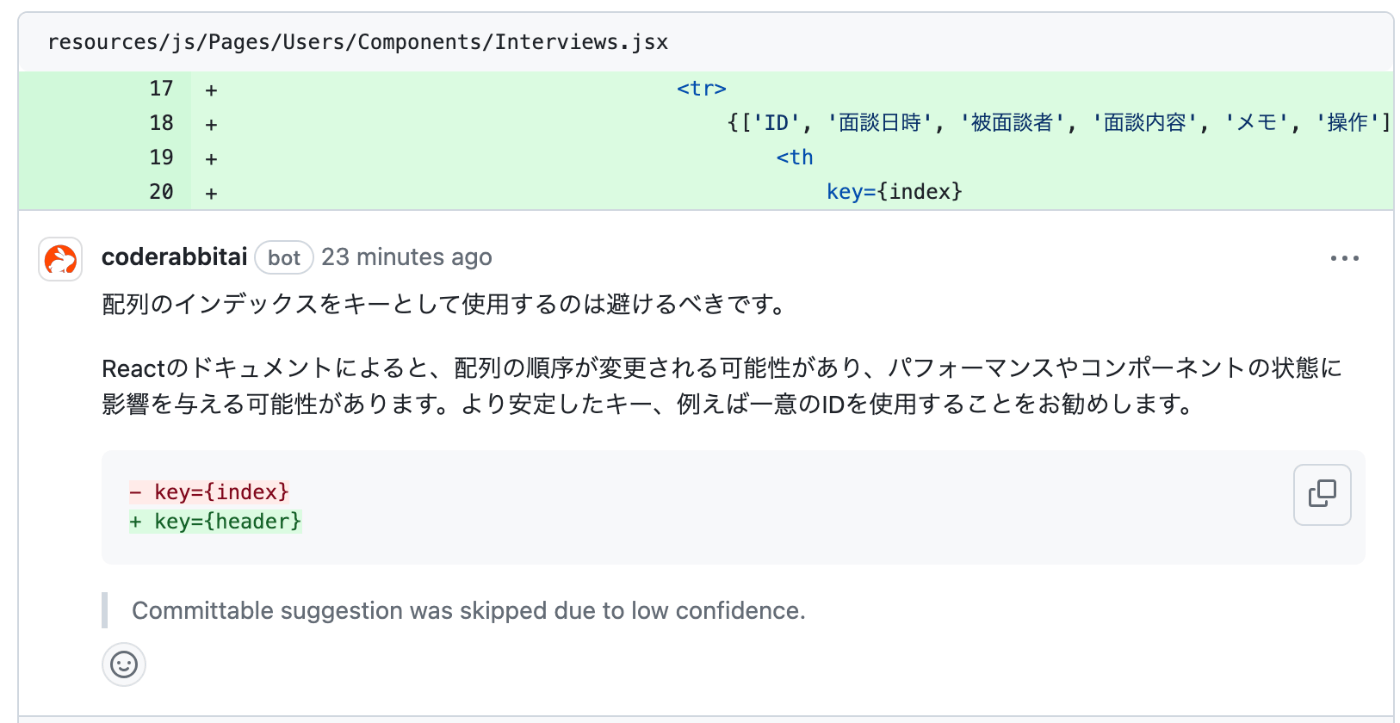The image size is (1400, 723).
Task: Click the coderabbitai rabbit avatar icon
Action: point(60,260)
